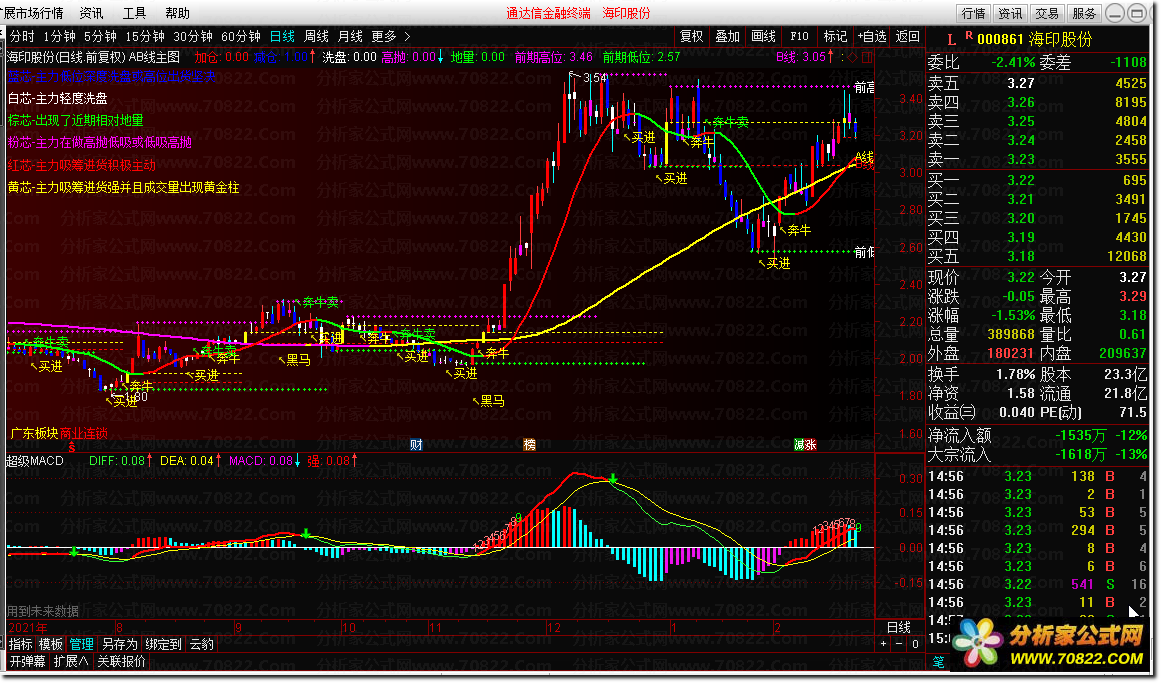
Task: Click the 广东板块 sector link
Action: click(33, 433)
